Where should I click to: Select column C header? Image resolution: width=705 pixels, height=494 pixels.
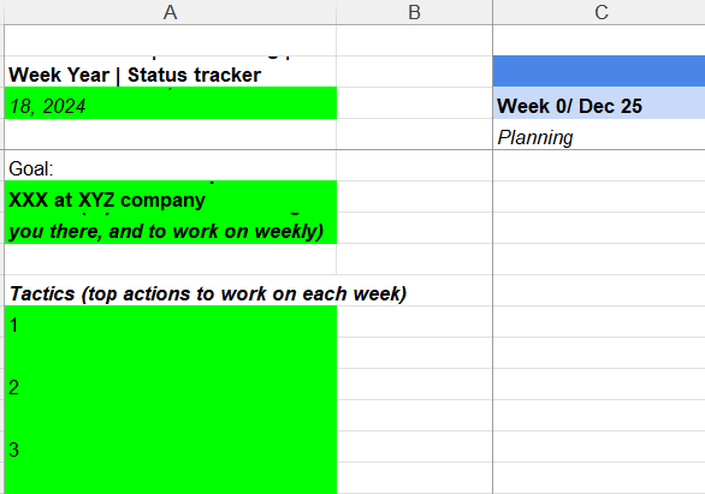tap(599, 12)
